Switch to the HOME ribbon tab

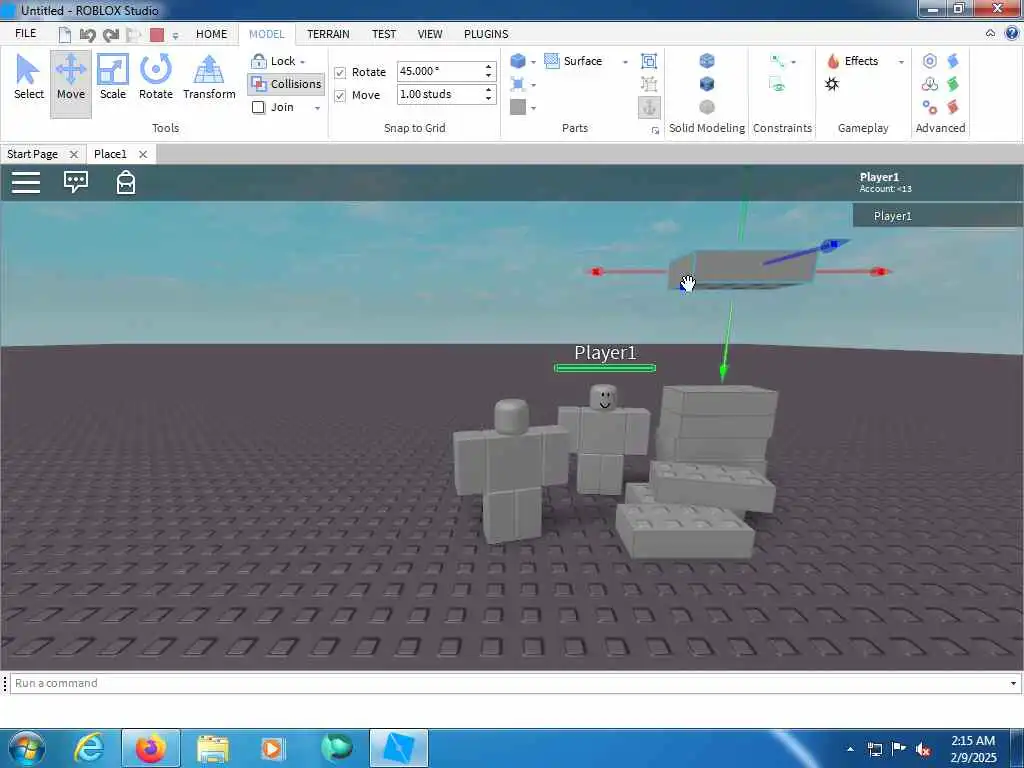coord(212,34)
